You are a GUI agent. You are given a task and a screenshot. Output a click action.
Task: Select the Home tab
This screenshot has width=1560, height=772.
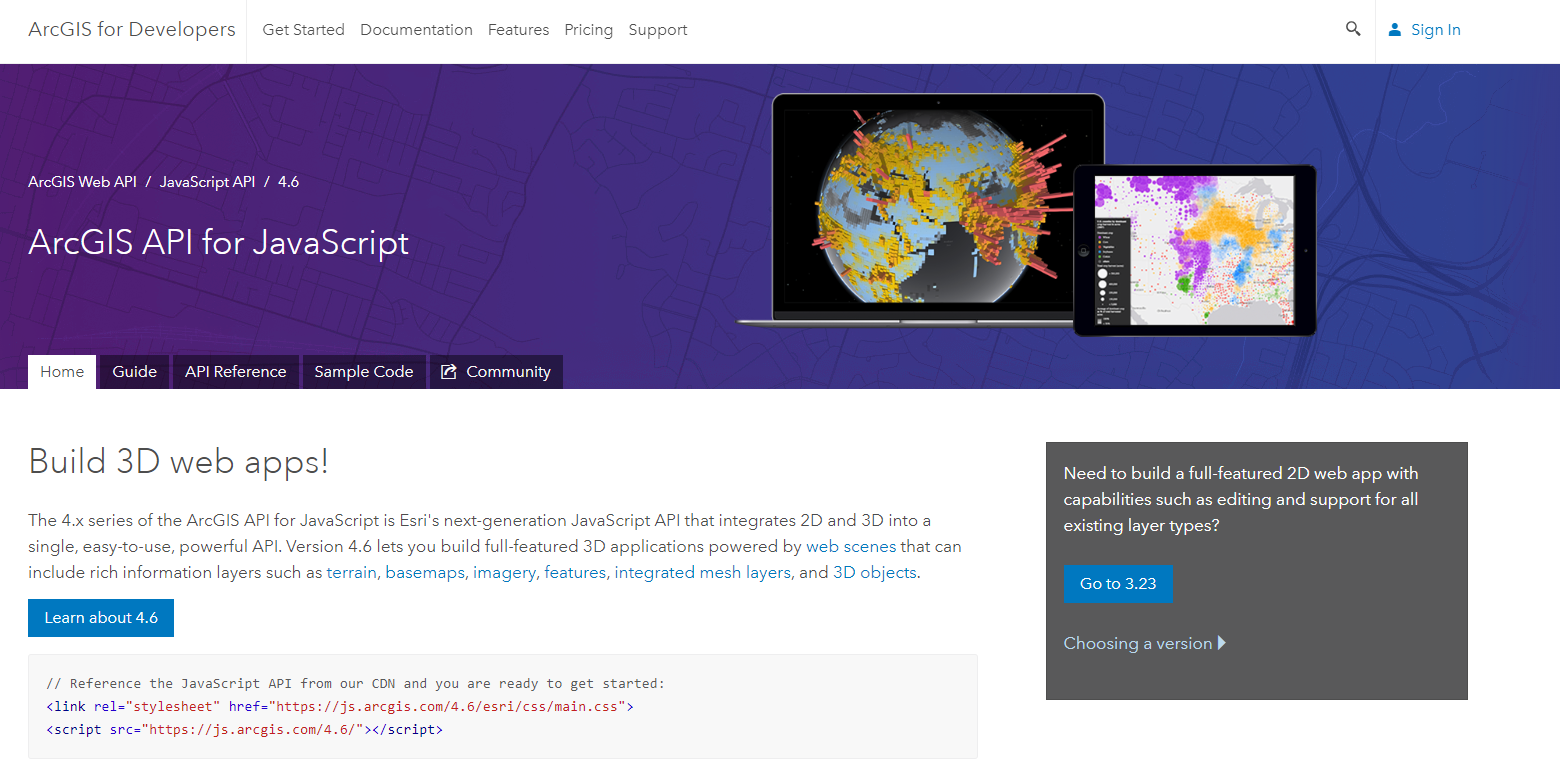click(x=62, y=372)
